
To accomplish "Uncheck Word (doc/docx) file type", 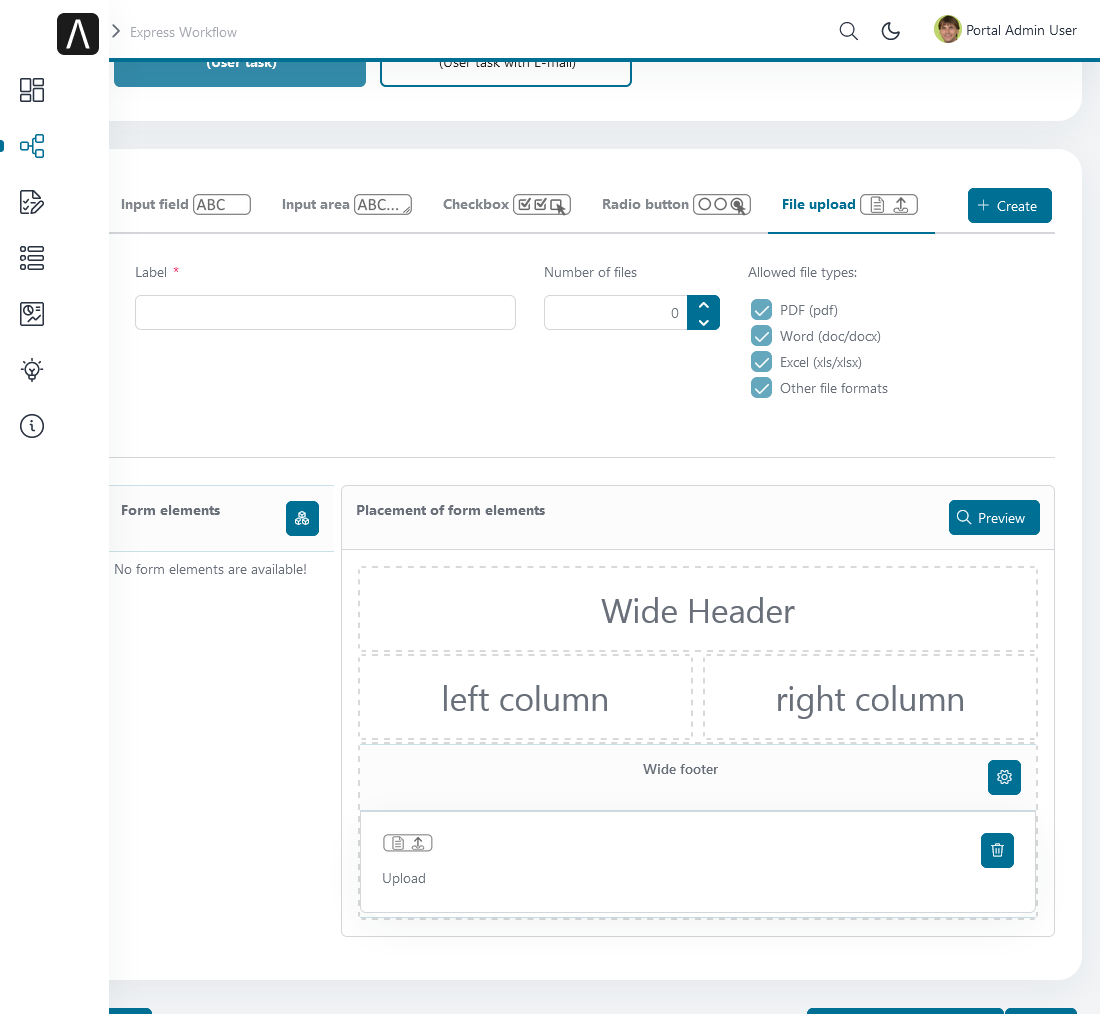I will 761,335.
